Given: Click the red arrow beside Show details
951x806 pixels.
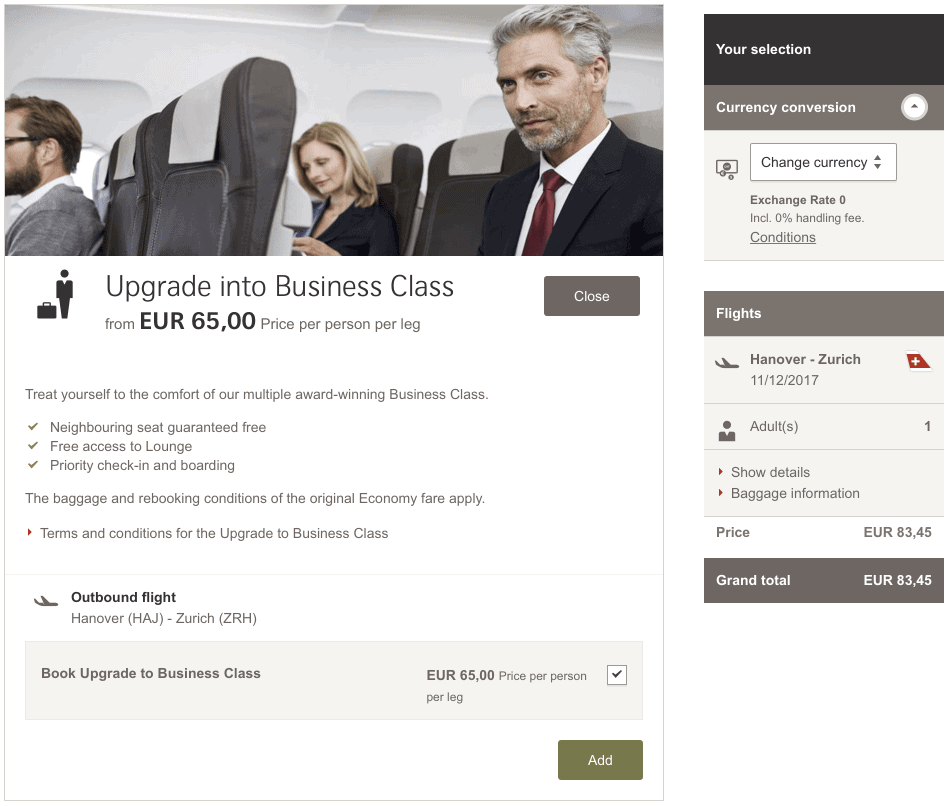Looking at the screenshot, I should pos(721,472).
